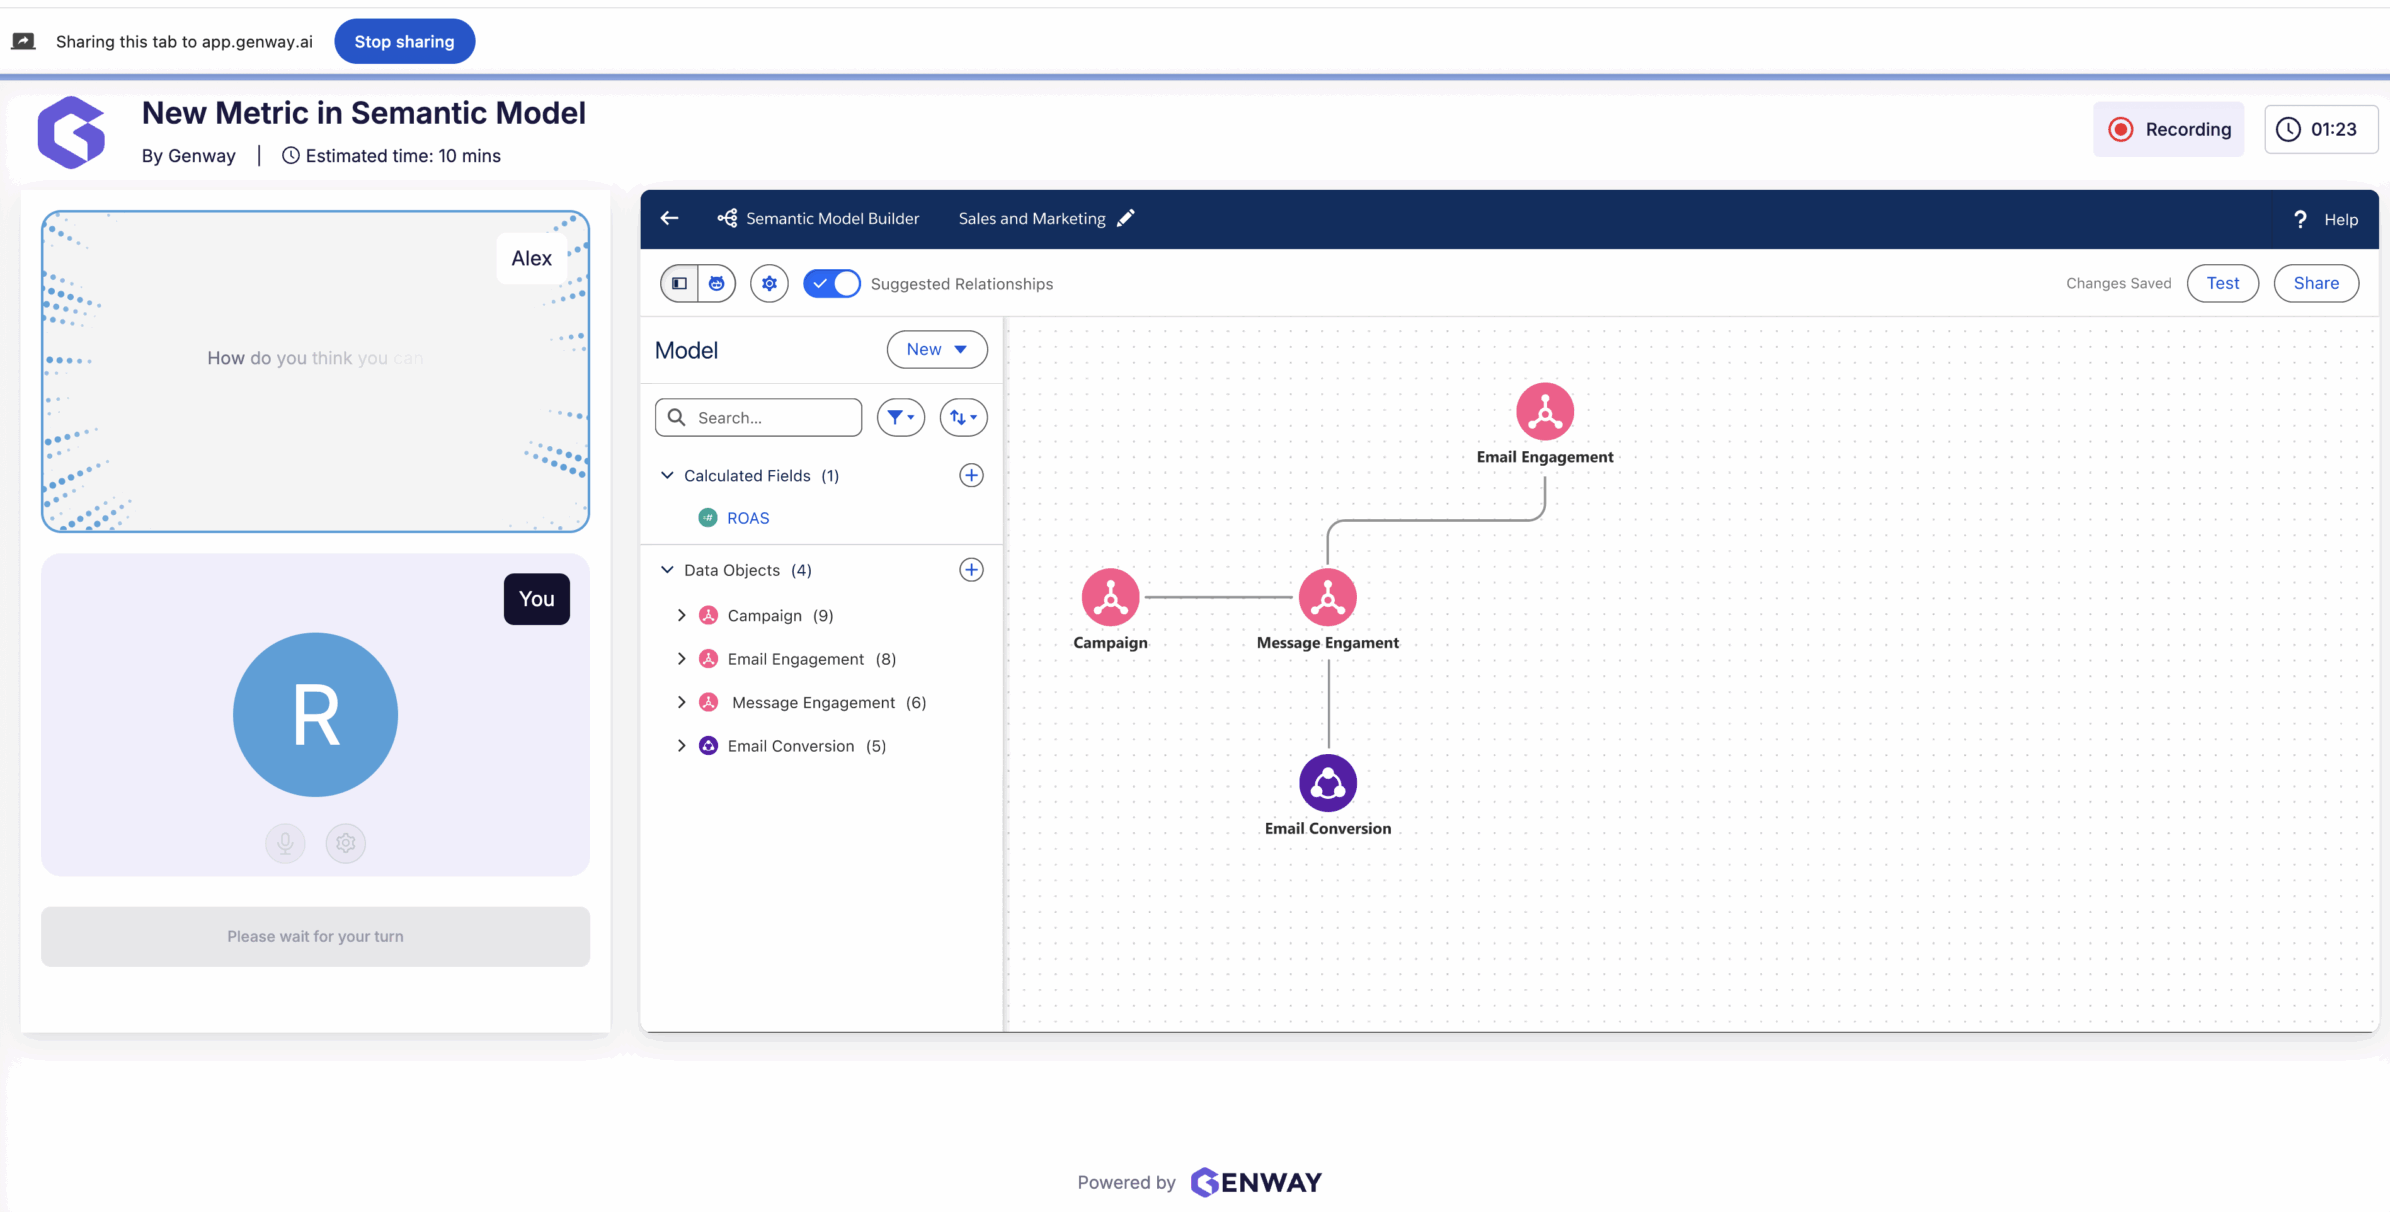Screen dimensions: 2390x1212
Task: Open the model settings gear icon
Action: [x=769, y=283]
